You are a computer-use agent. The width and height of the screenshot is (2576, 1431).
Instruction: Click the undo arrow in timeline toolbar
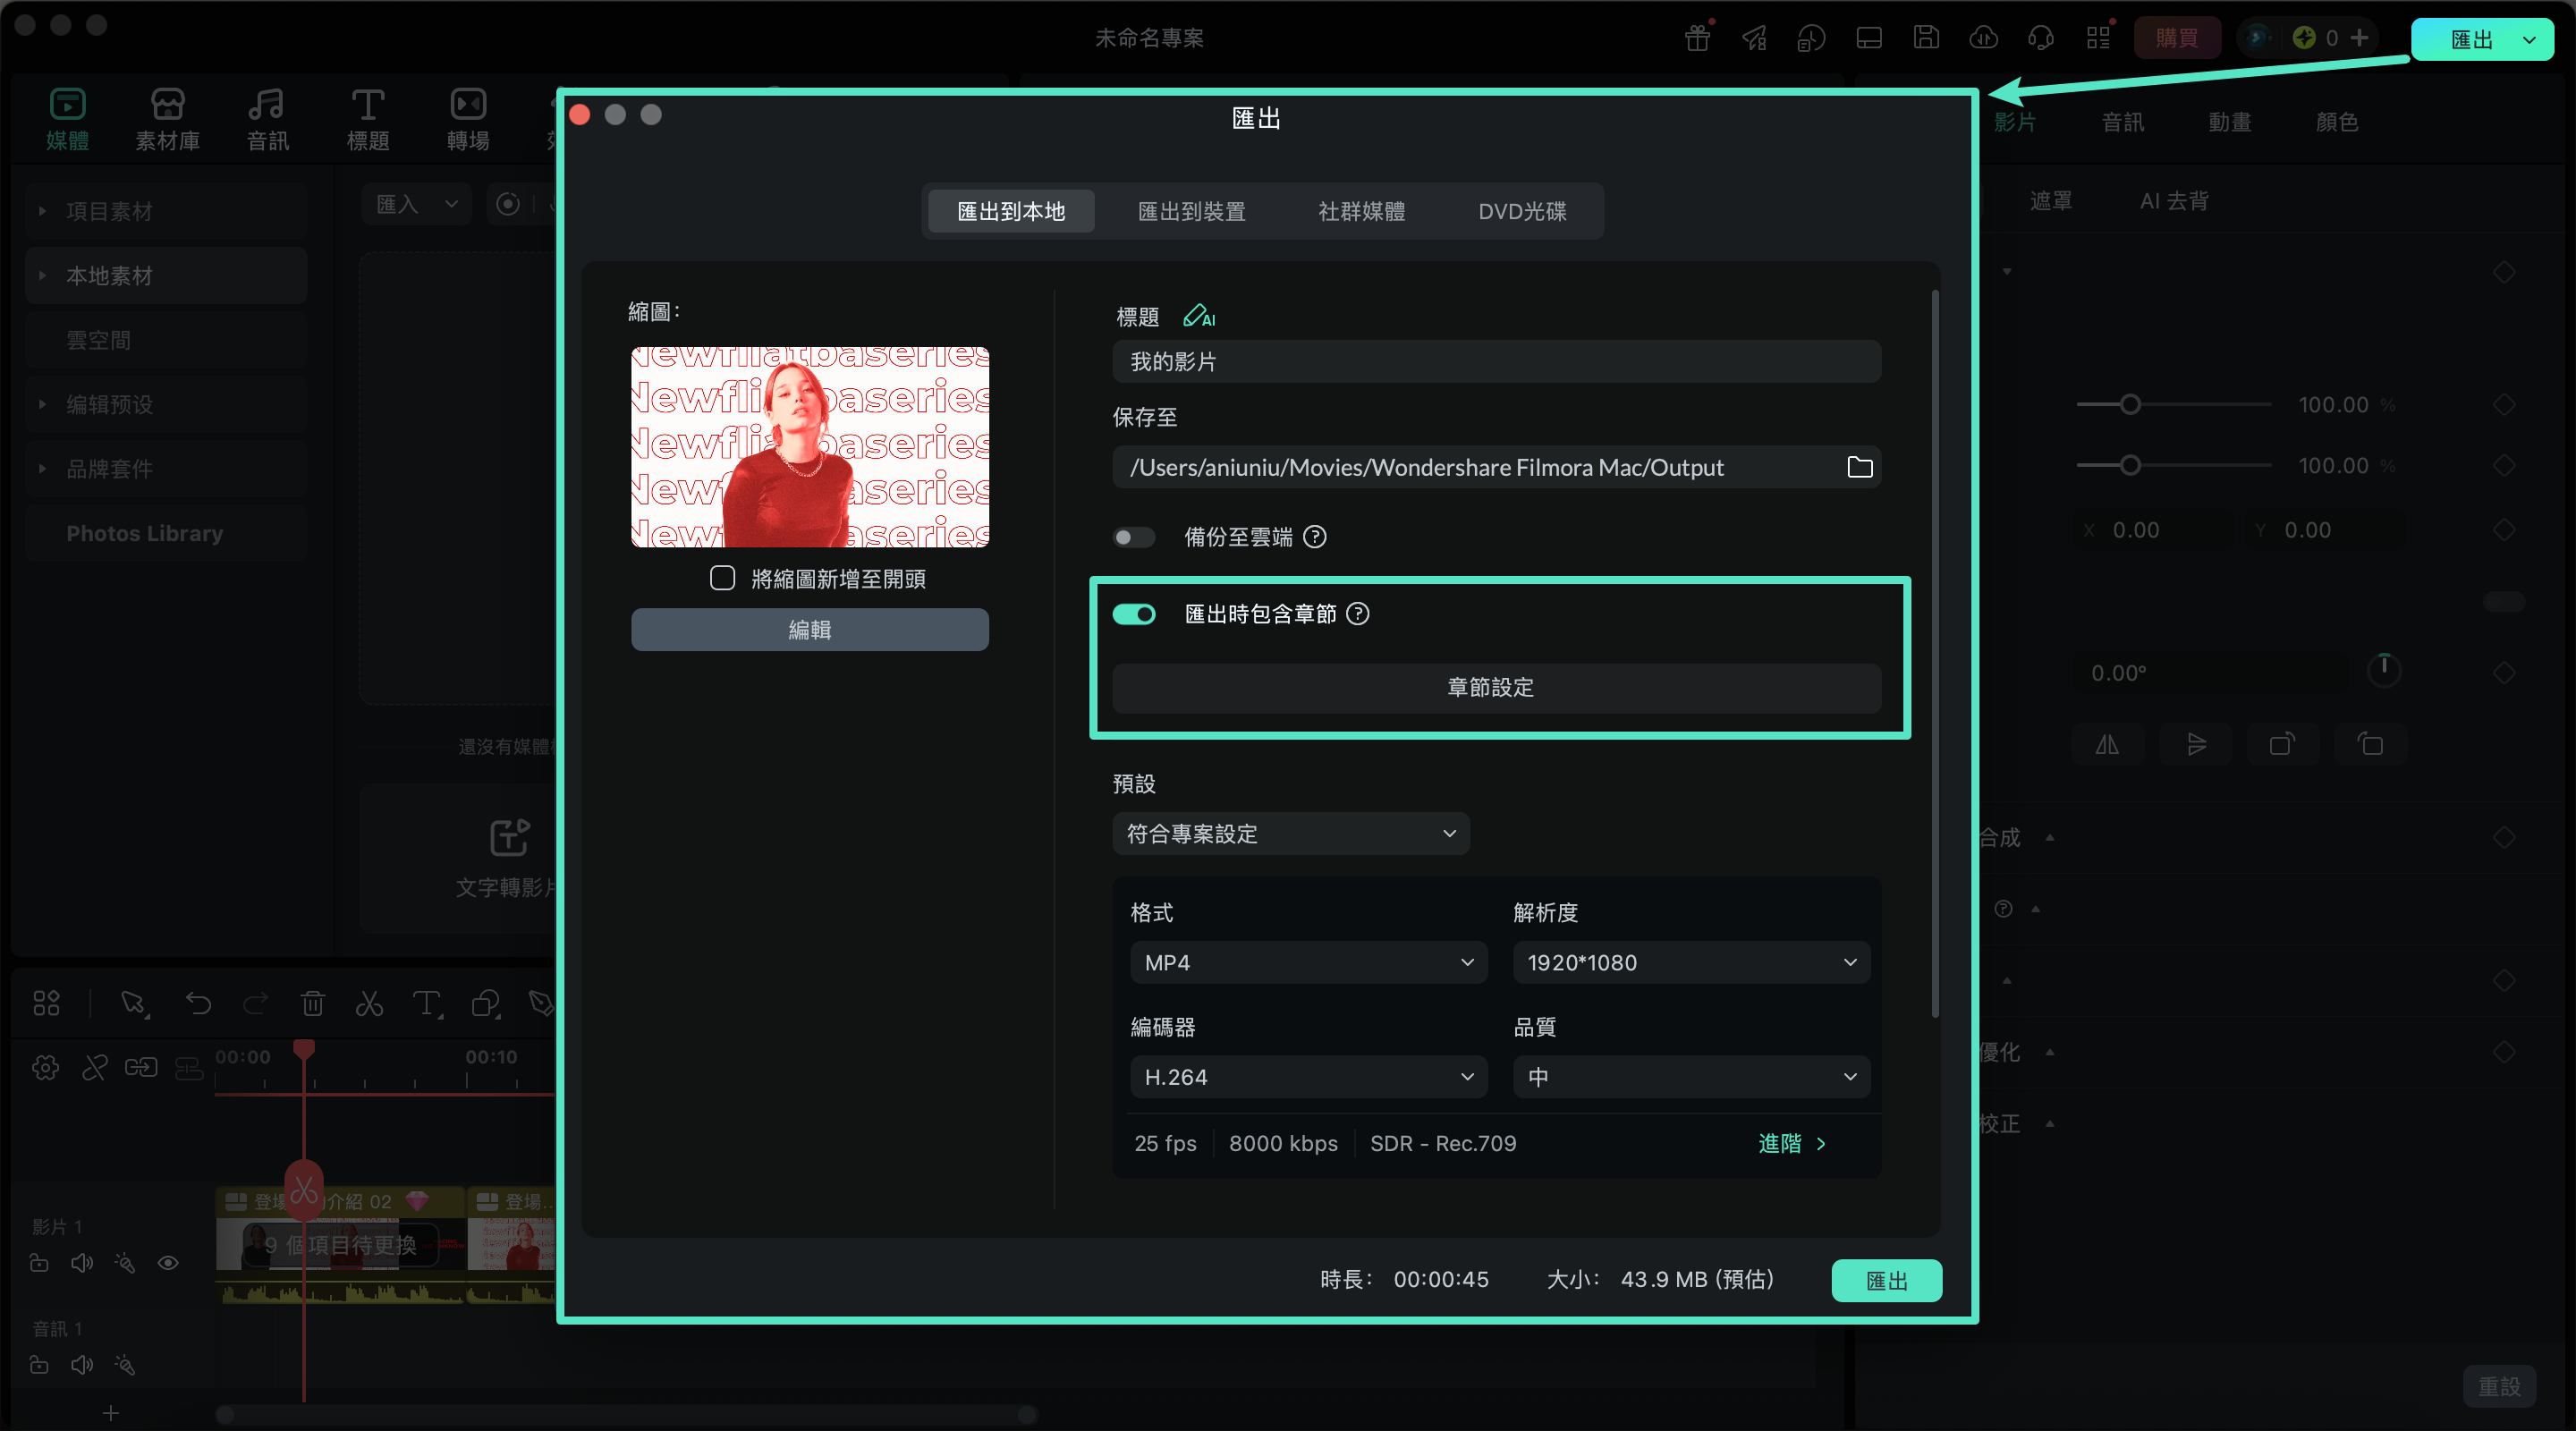(x=198, y=1003)
